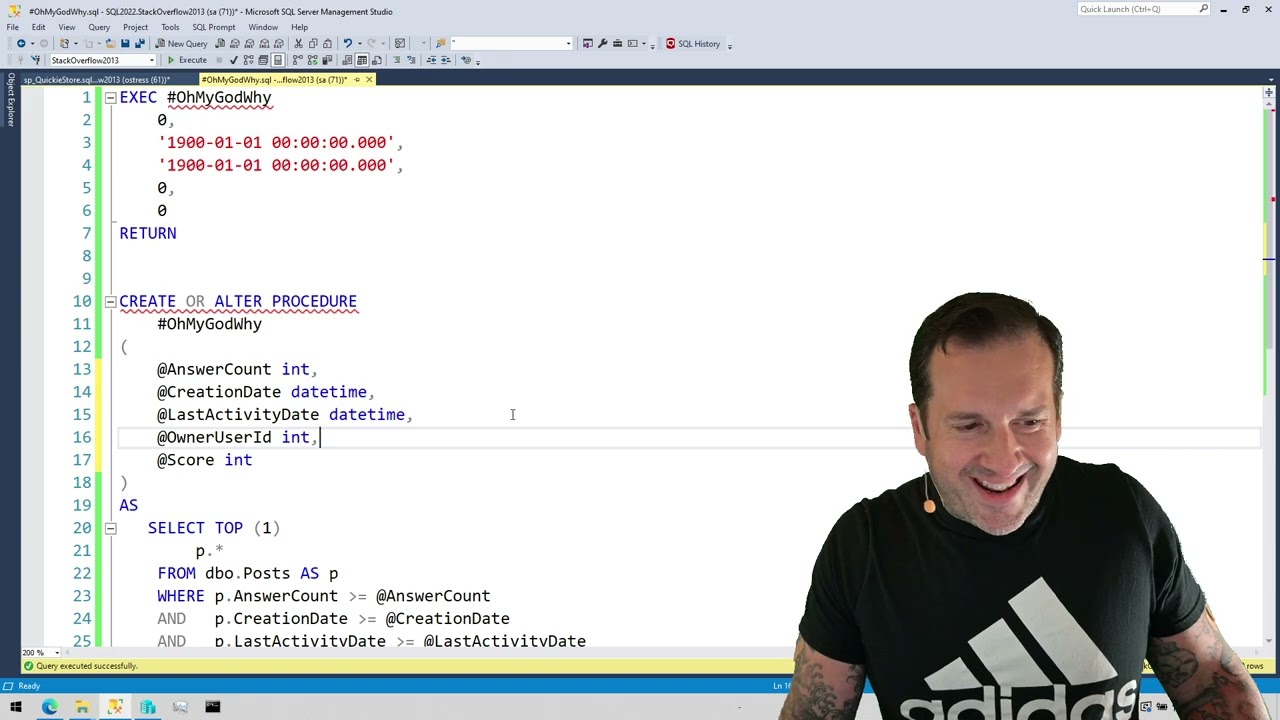Image resolution: width=1280 pixels, height=720 pixels.
Task: Click the Windows Start button
Action: [x=16, y=707]
